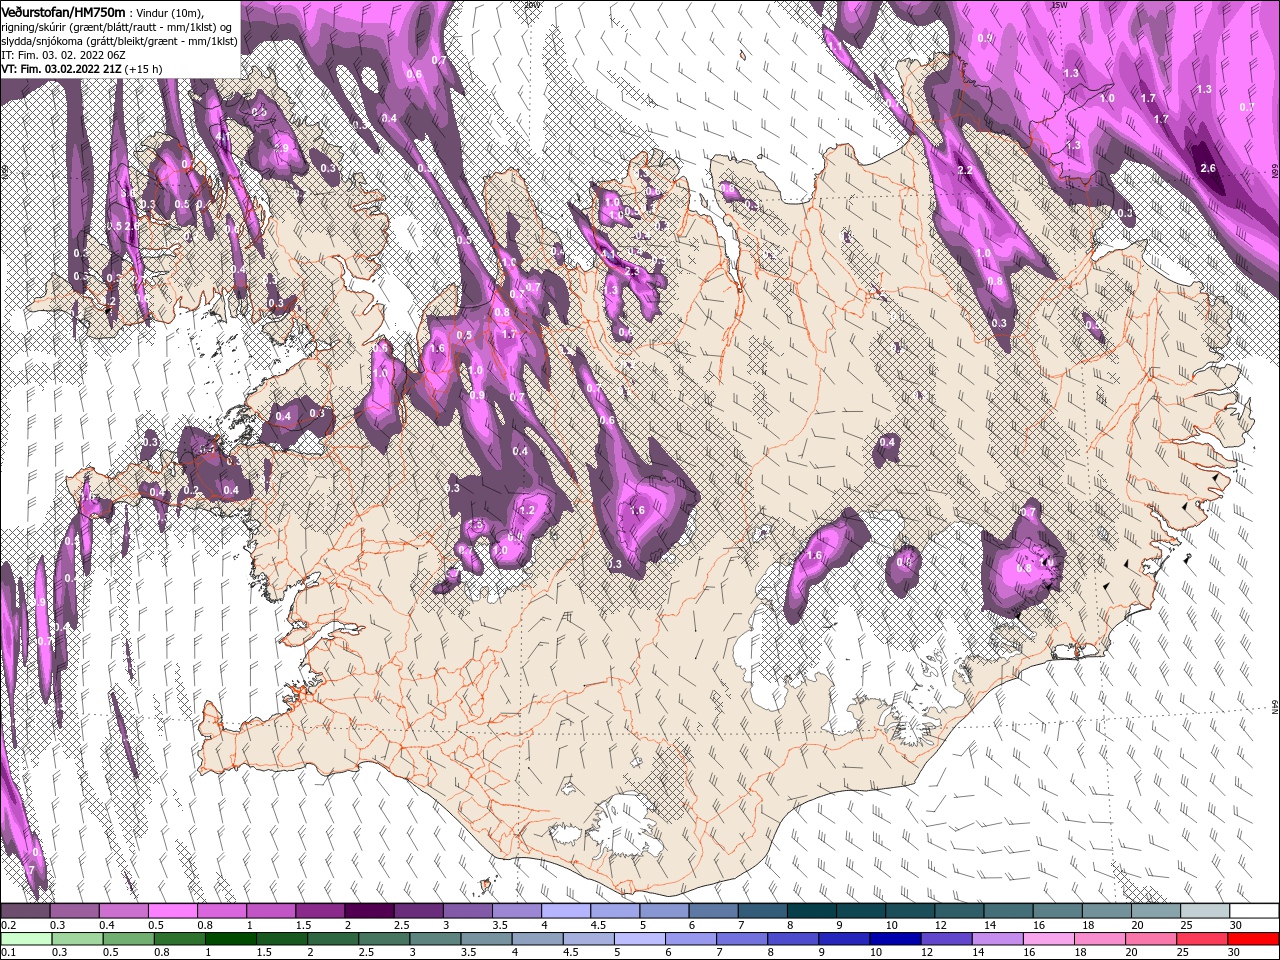1280x960 pixels.
Task: Pick the crimson rain swatch between 25 and 30
Action: [1203, 938]
